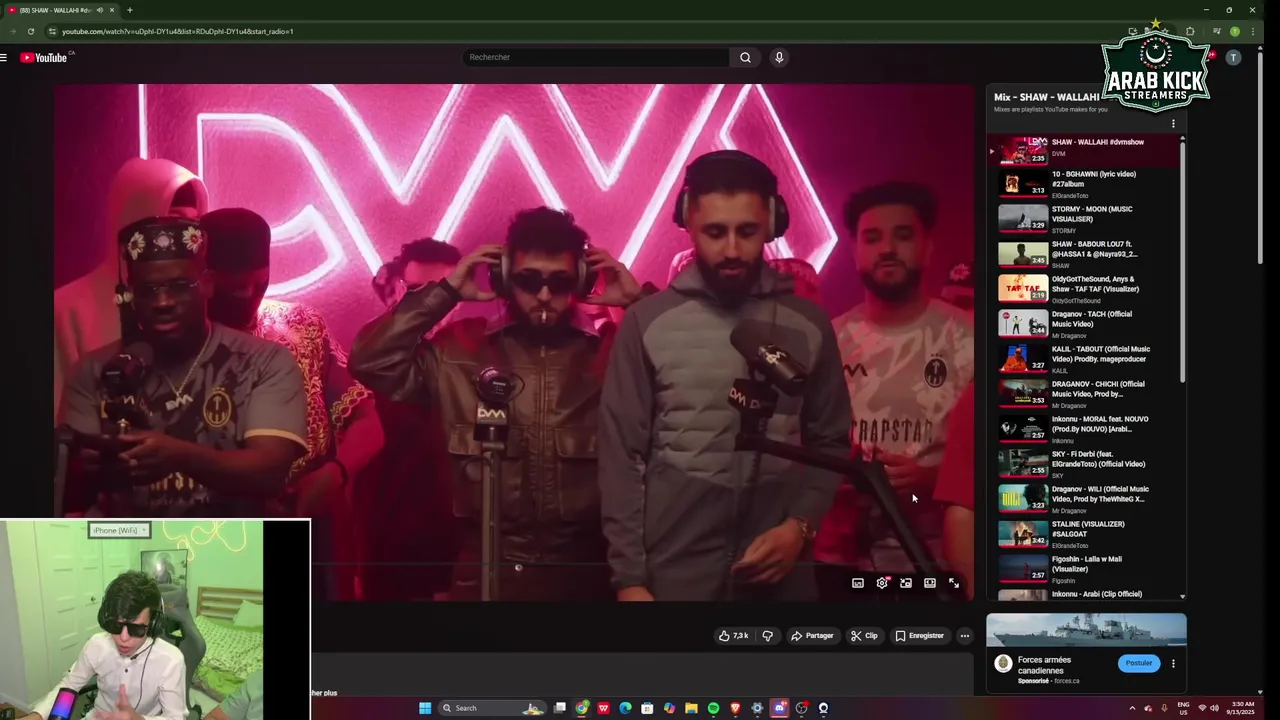Screen dimensions: 1280x720
Task: Mute the tab via speaker icon
Action: click(x=100, y=10)
